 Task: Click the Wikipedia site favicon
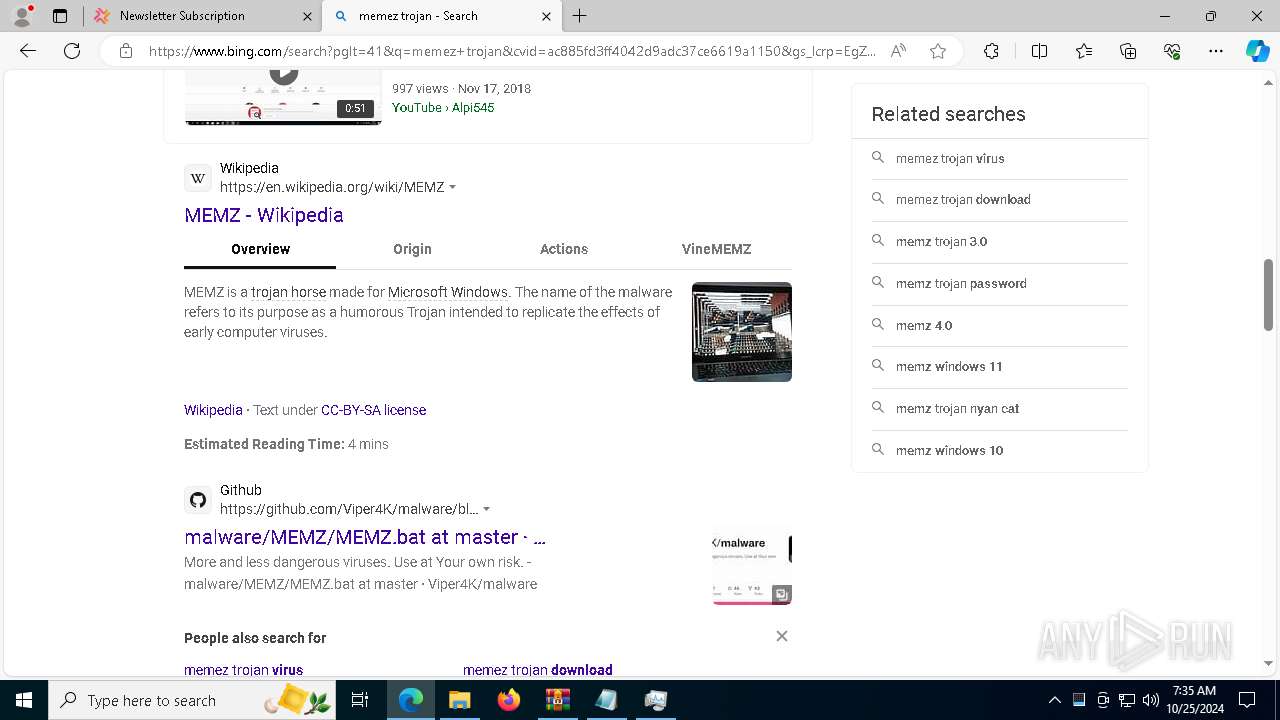[x=198, y=178]
